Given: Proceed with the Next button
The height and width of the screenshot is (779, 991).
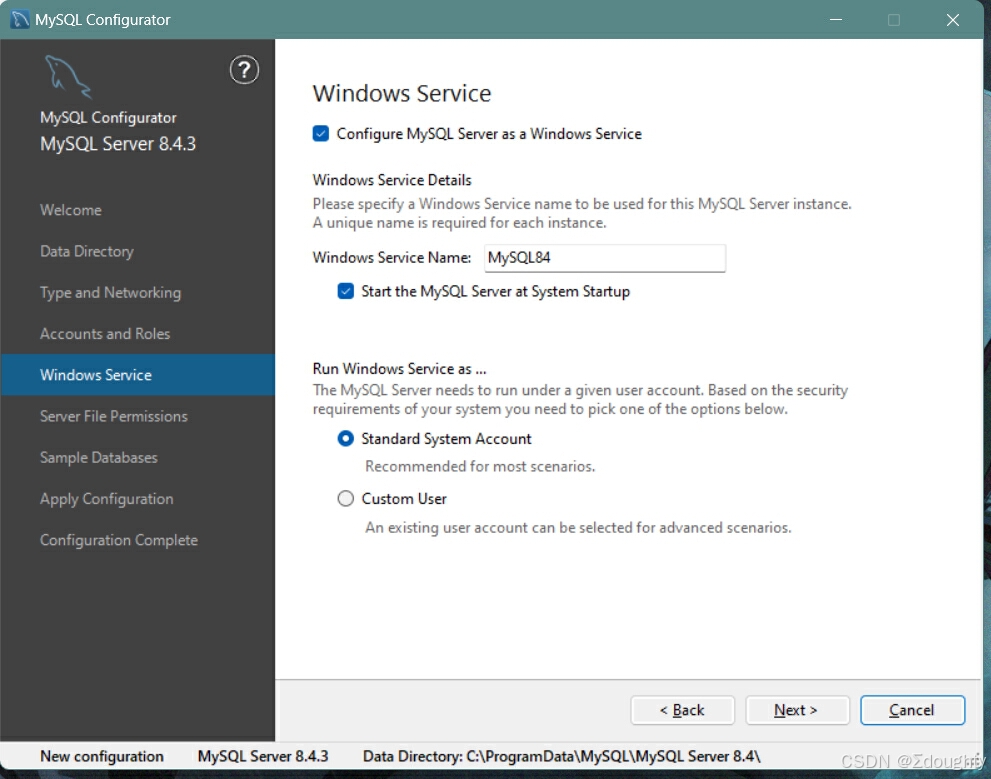Looking at the screenshot, I should 797,710.
